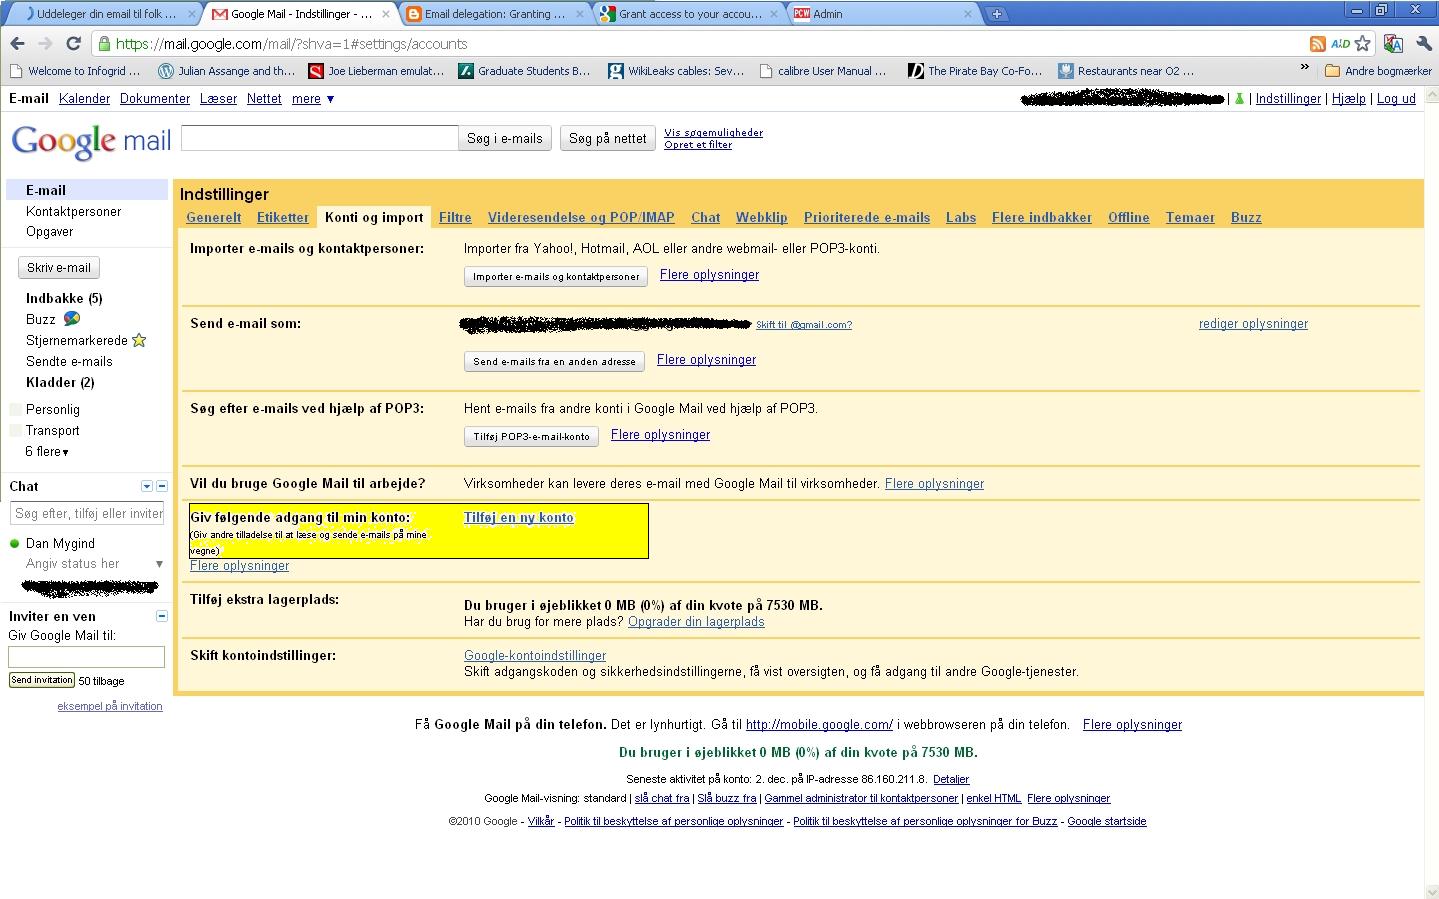The image size is (1439, 899).
Task: Open the Chrome wrench menu
Action: pos(1424,44)
